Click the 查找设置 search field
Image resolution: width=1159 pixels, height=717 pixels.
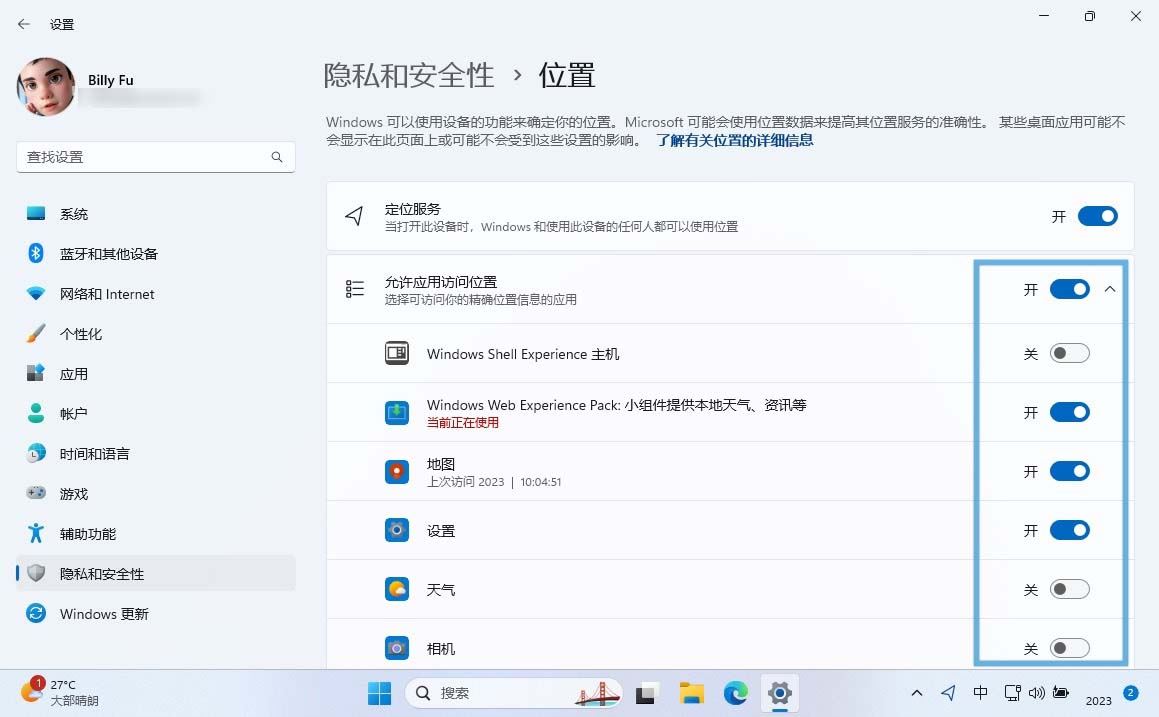coord(145,157)
